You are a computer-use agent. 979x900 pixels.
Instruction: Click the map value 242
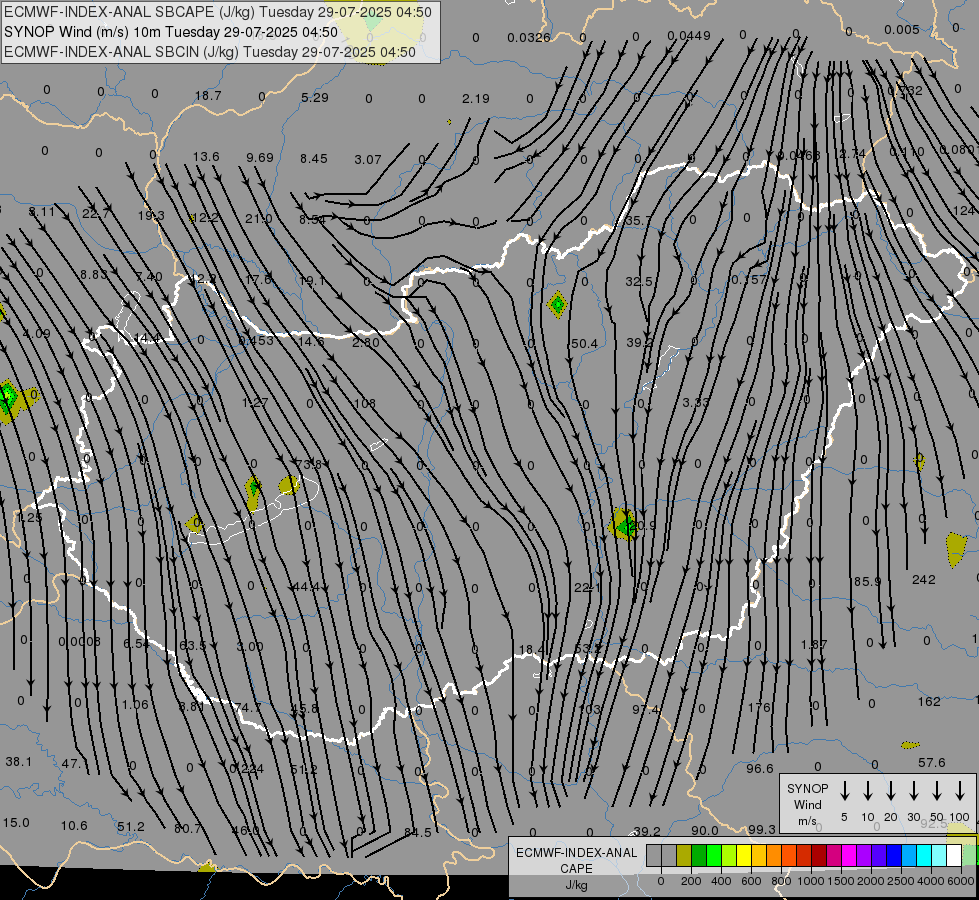923,580
